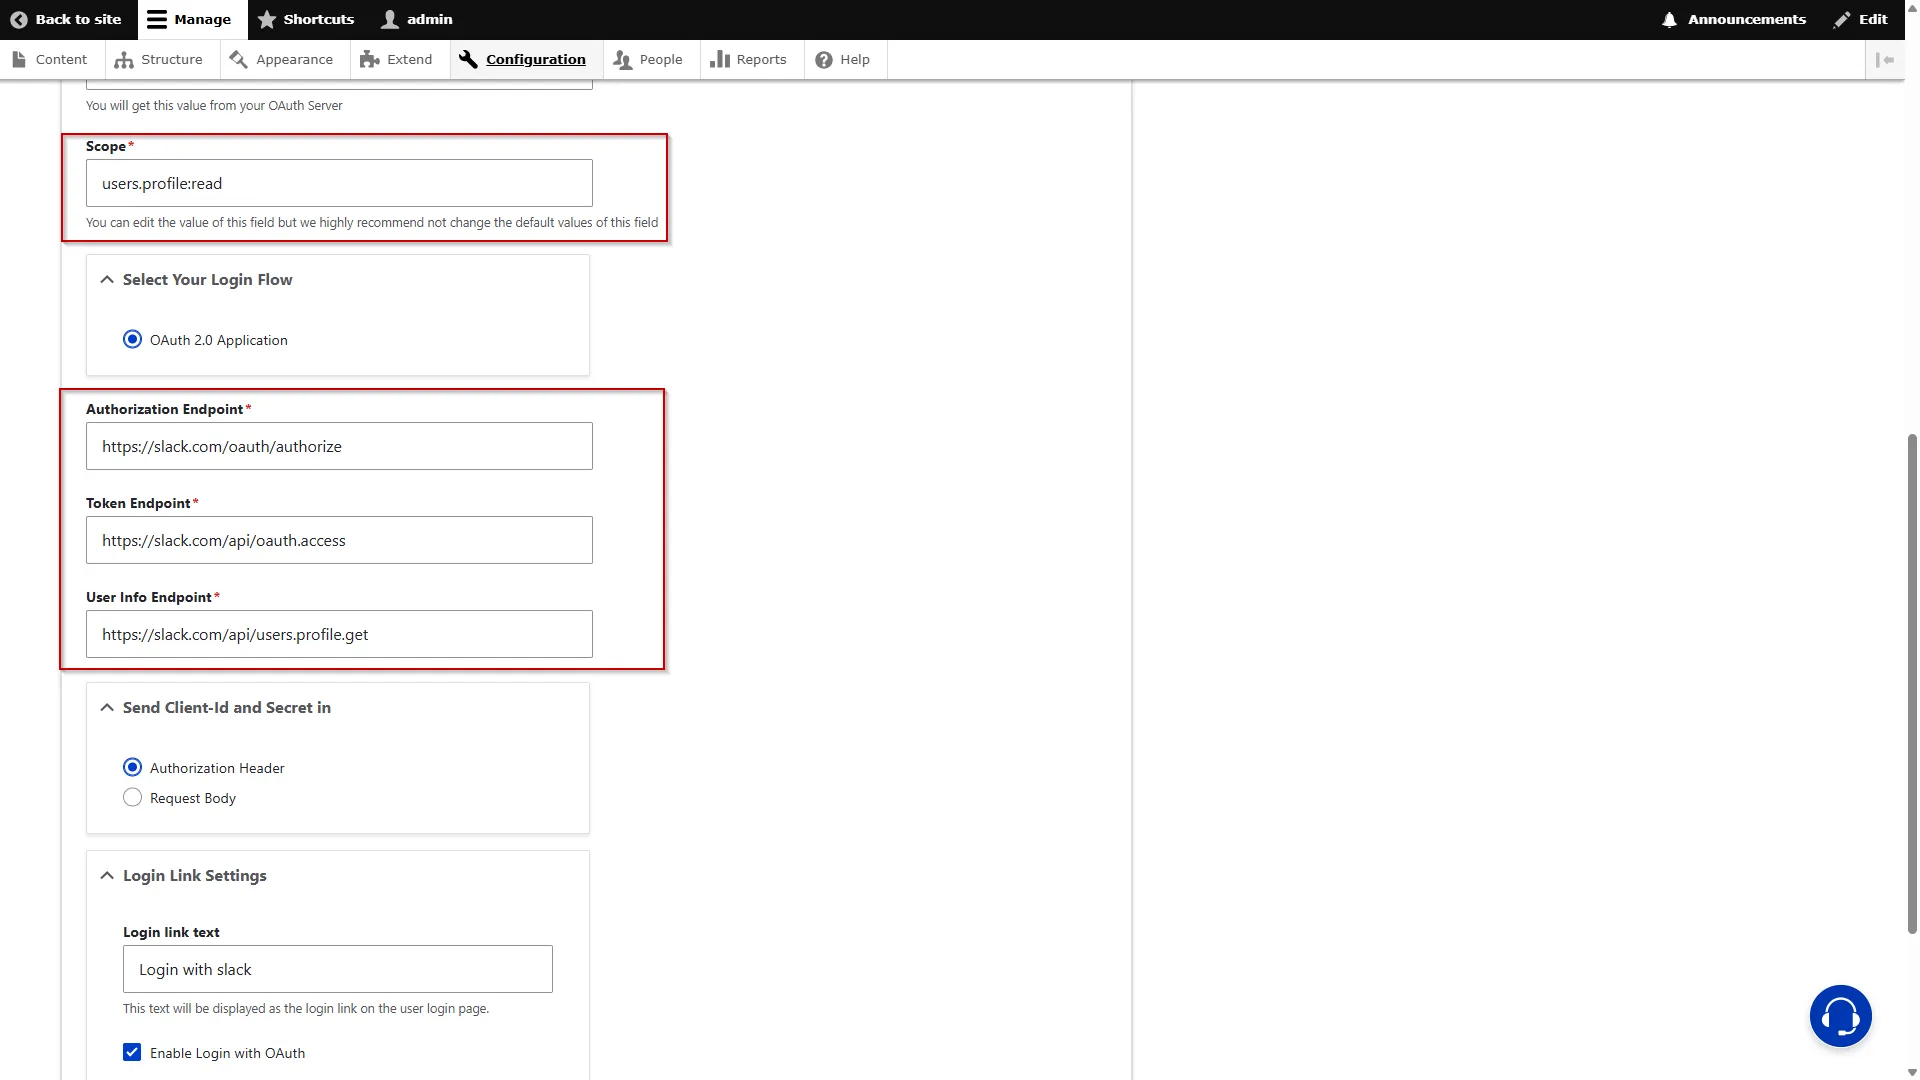Select the OAuth 2.0 Application radio button
This screenshot has height=1080, width=1920.
click(x=132, y=339)
